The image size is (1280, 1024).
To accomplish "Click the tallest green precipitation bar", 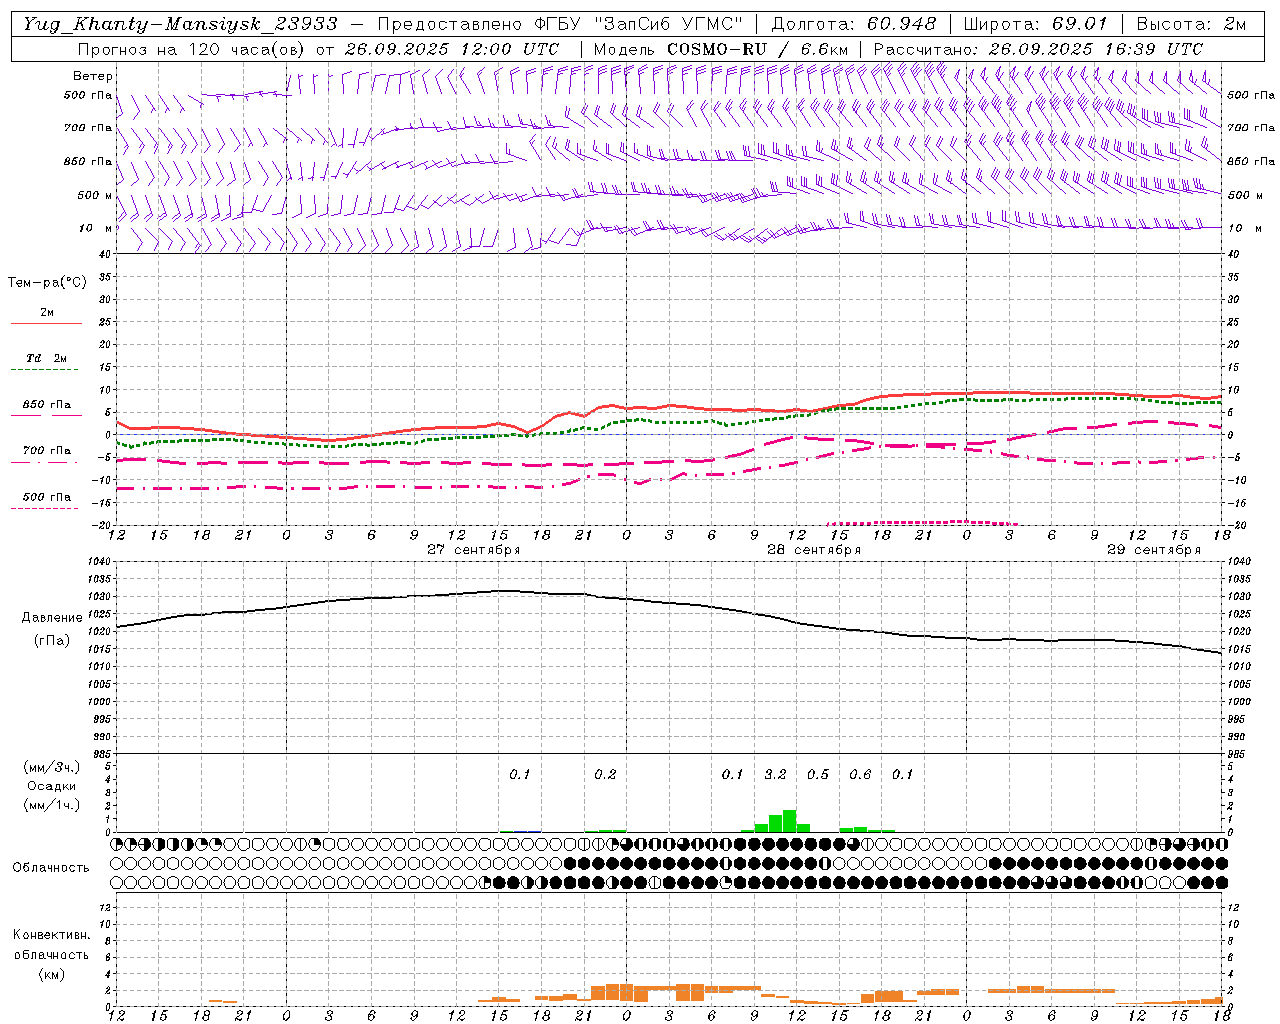I will pos(789,821).
